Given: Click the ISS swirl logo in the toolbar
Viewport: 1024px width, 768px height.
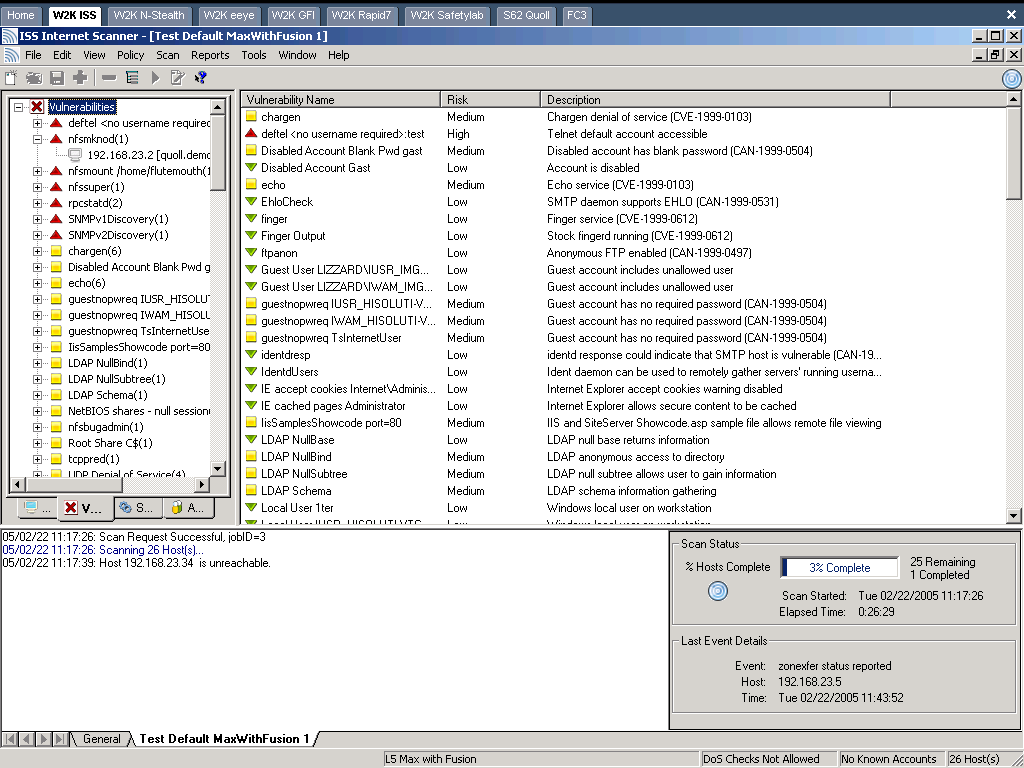Looking at the screenshot, I should 1012,78.
